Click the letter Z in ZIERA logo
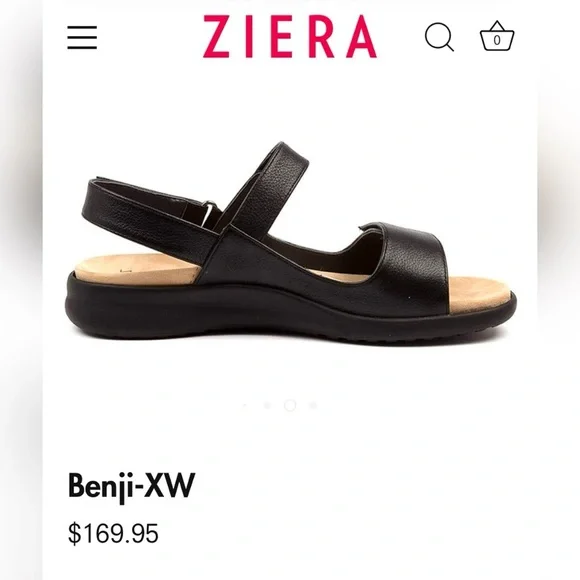Viewport: 580px width, 580px height. pyautogui.click(x=218, y=37)
